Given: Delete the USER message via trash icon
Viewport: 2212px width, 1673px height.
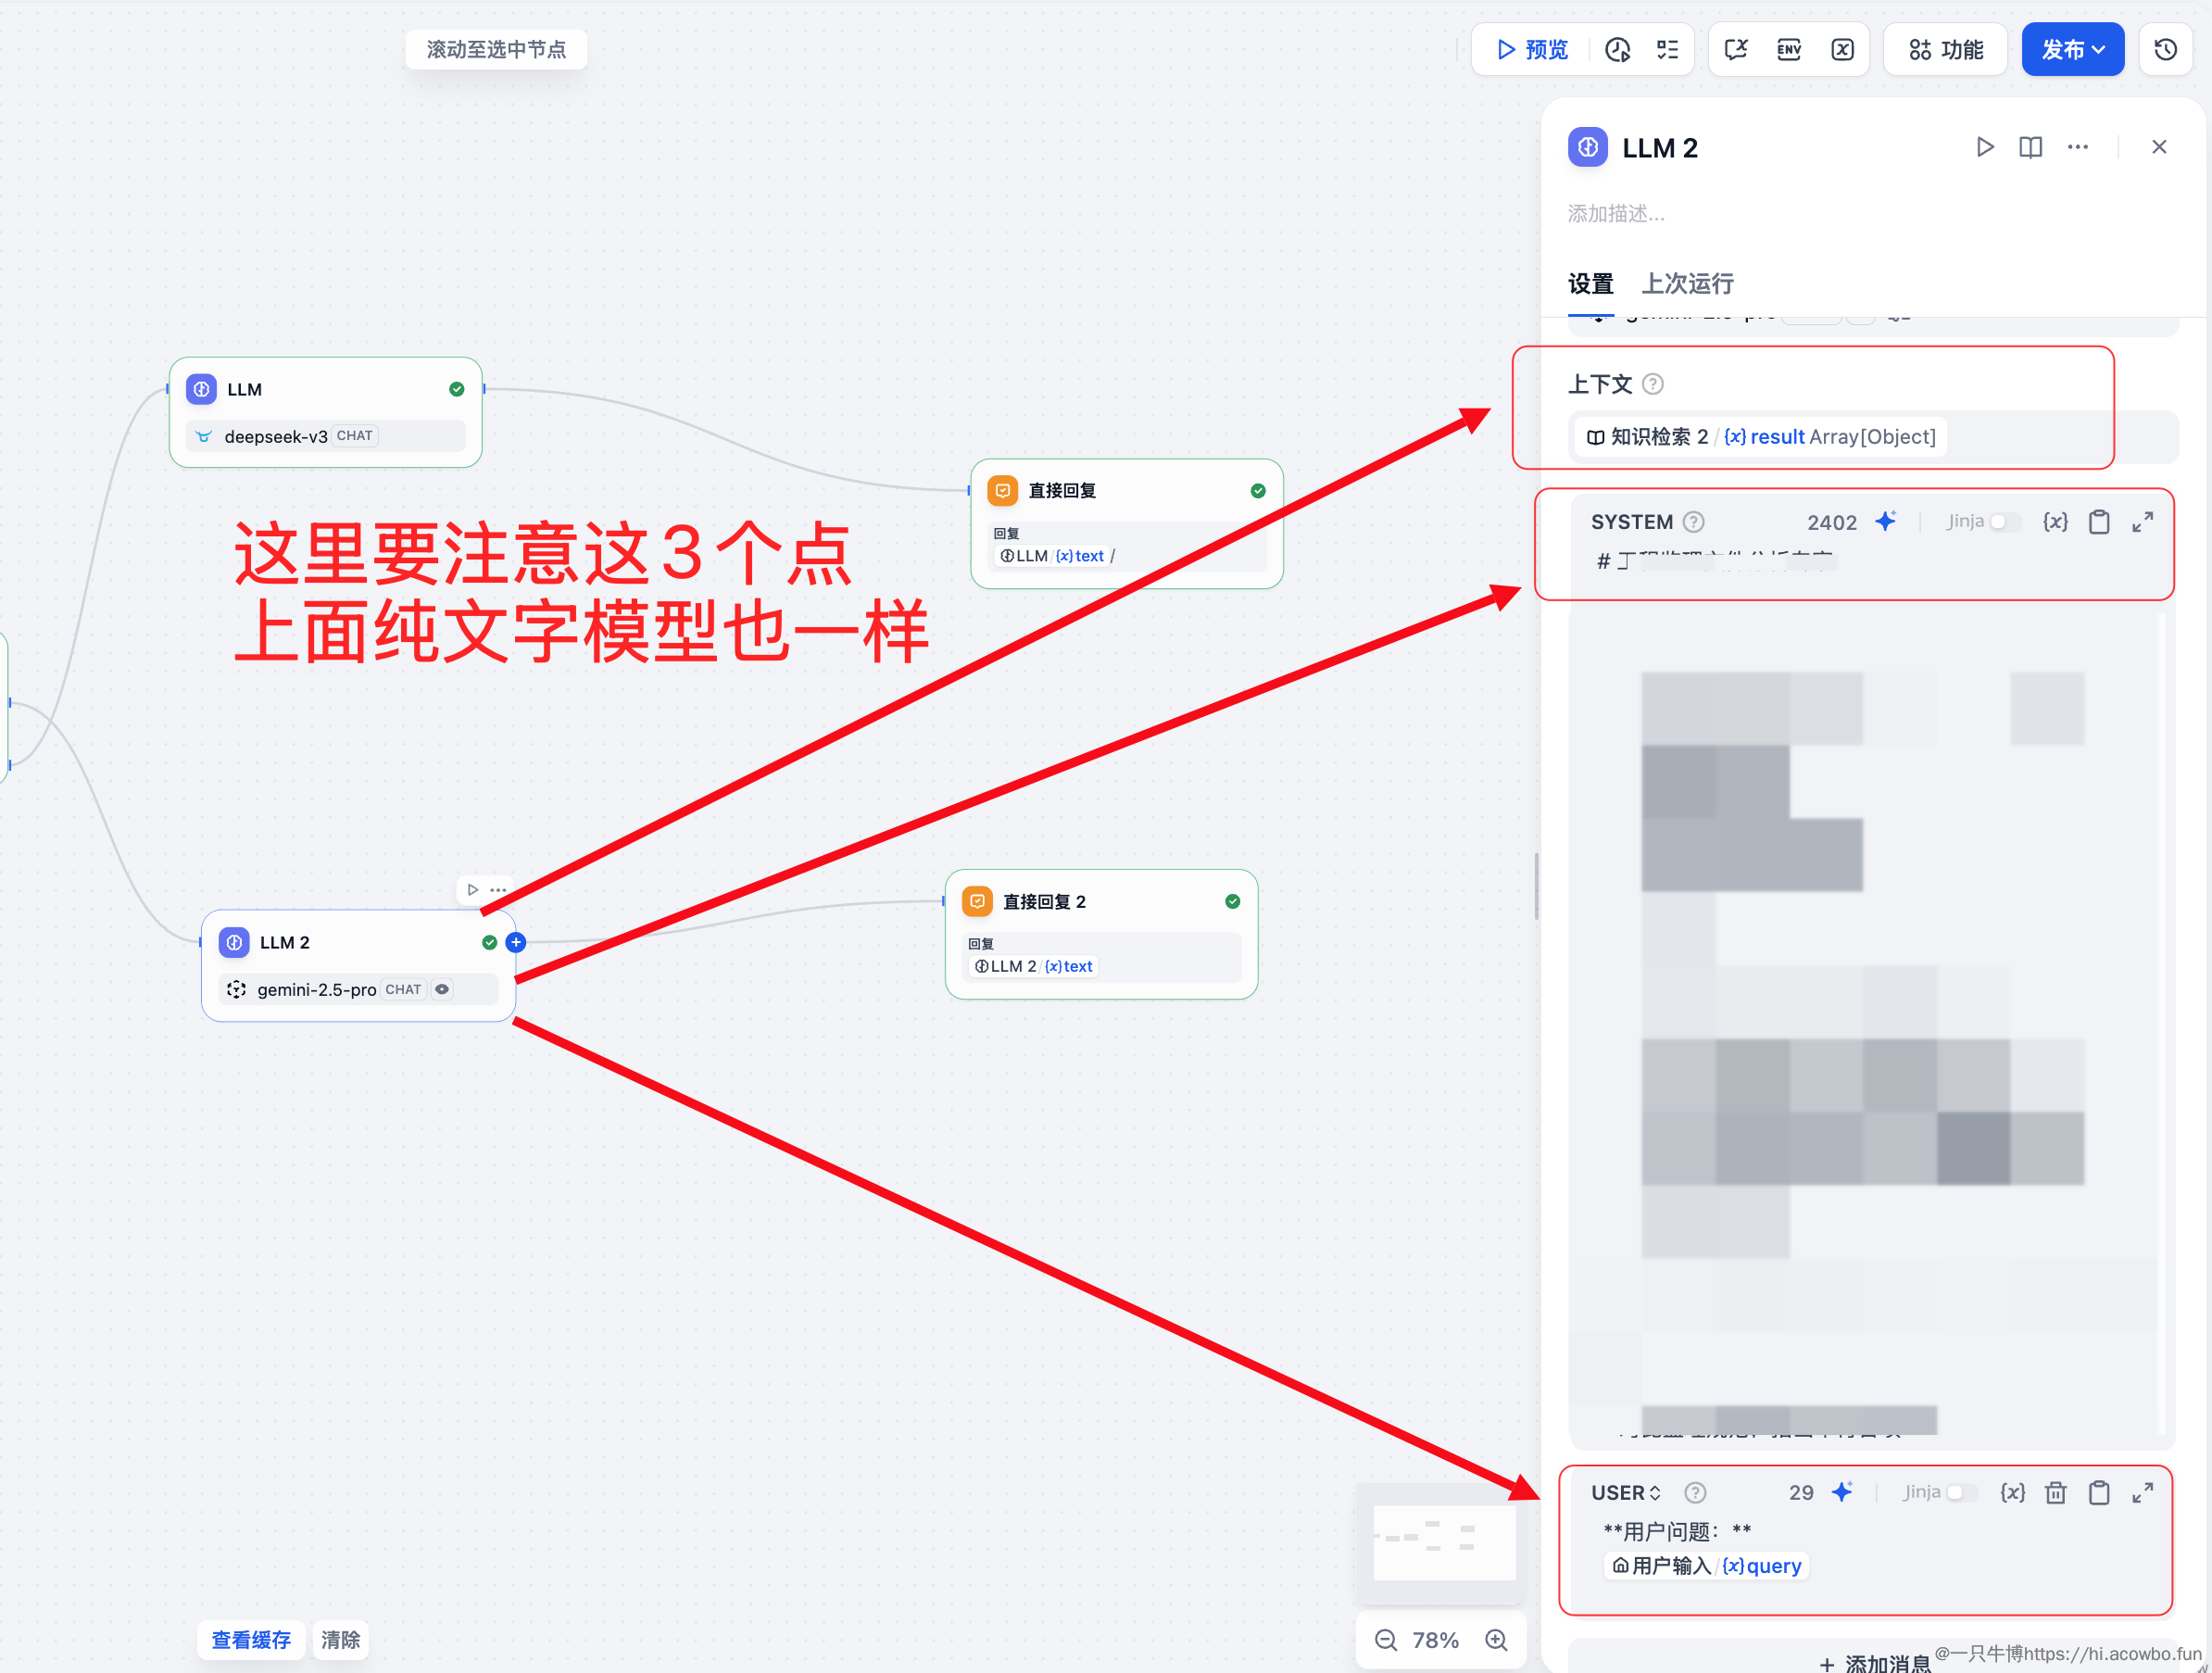Looking at the screenshot, I should click(x=2056, y=1492).
